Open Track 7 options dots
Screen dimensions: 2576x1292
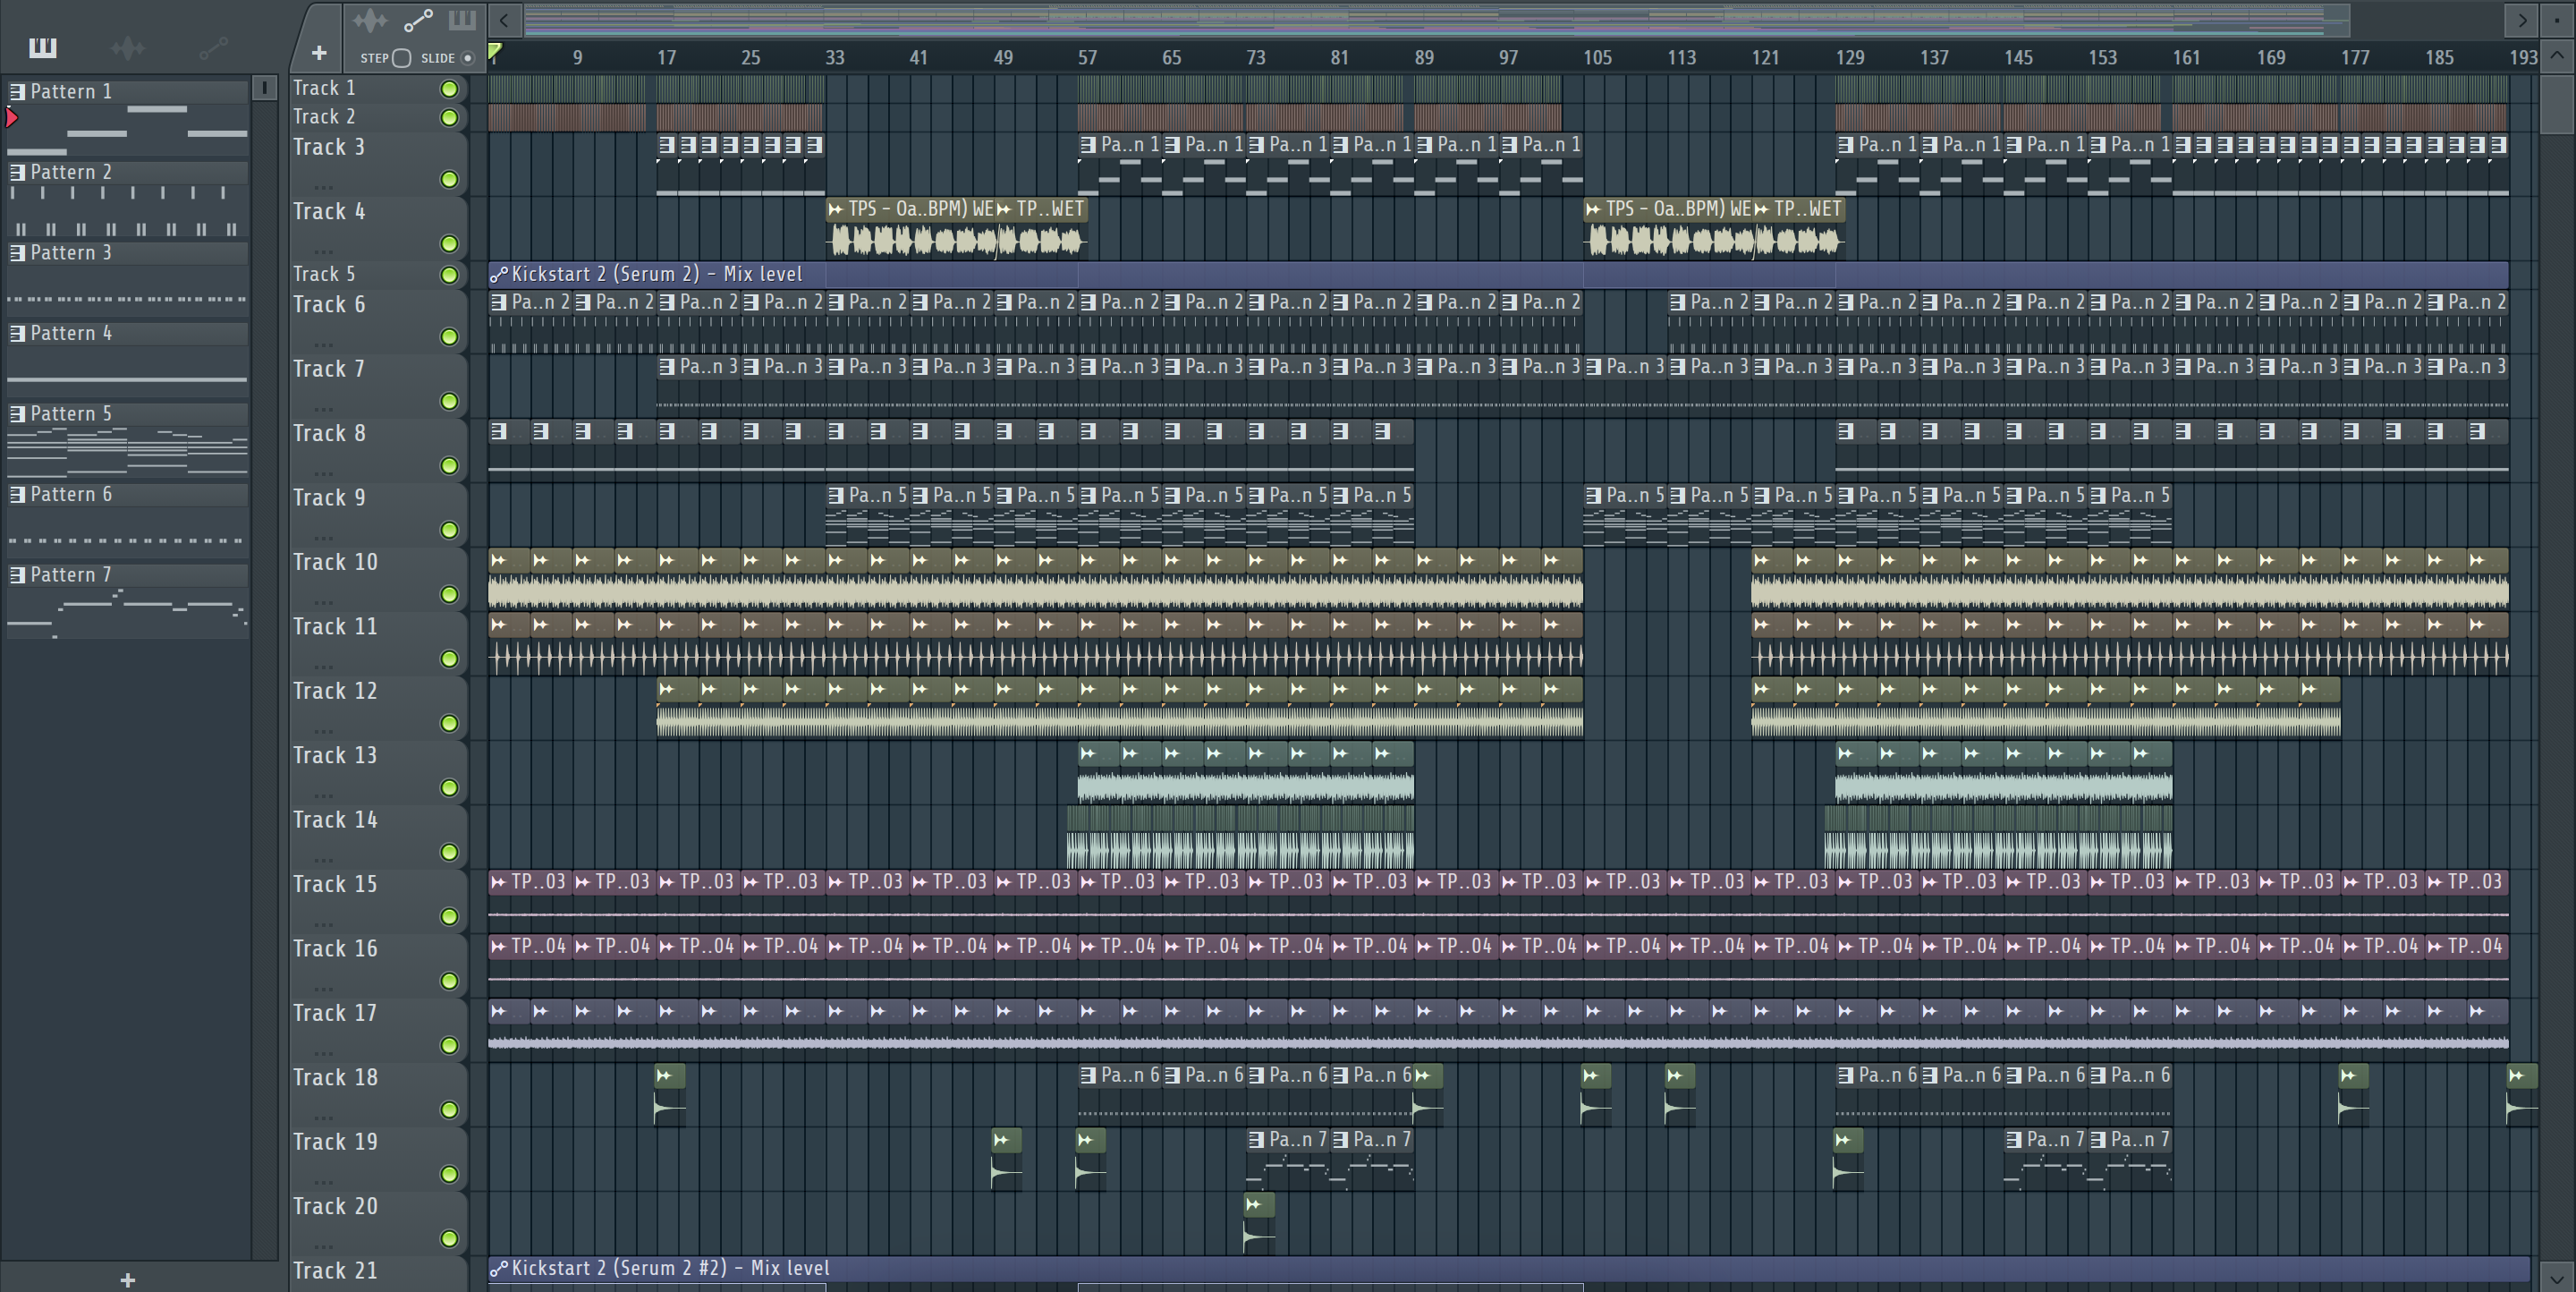(x=322, y=409)
